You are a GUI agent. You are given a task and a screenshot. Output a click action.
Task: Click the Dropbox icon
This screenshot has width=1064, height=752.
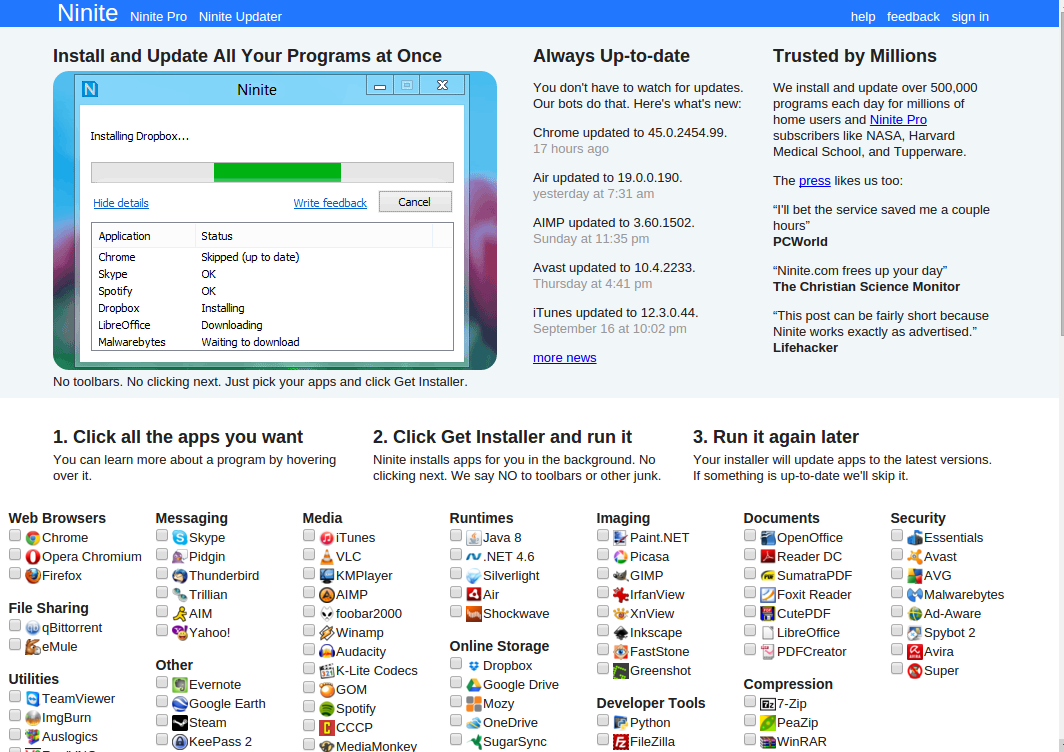(x=474, y=666)
